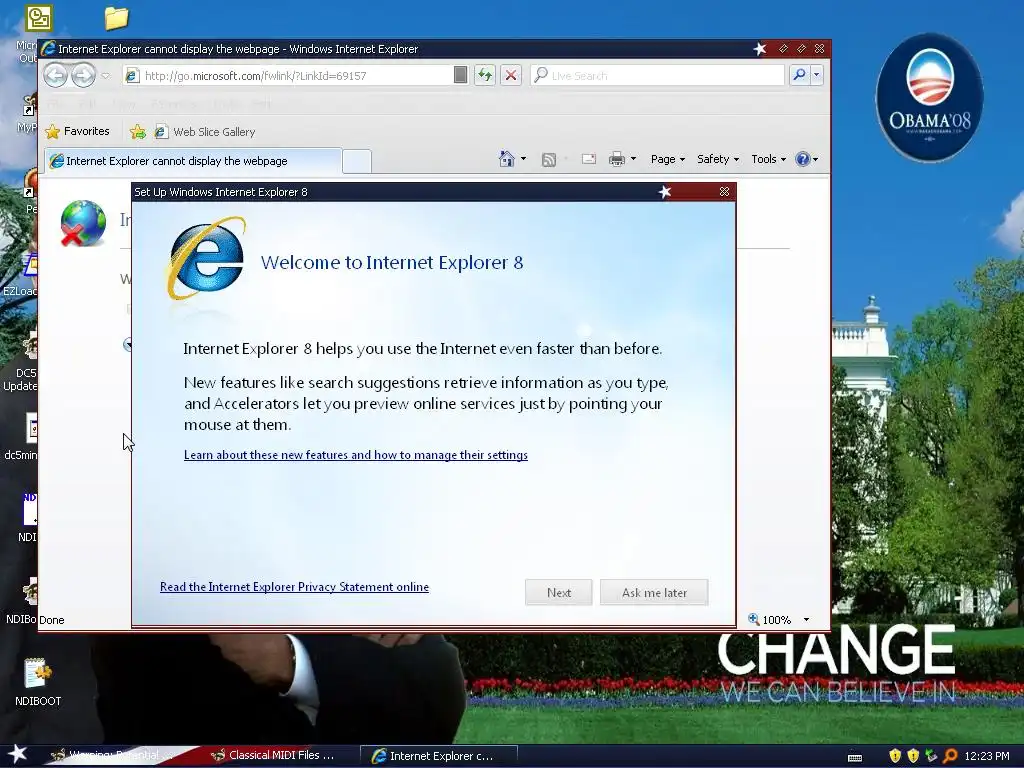Click Next in the IE8 setup dialog
1024x768 pixels.
(558, 592)
